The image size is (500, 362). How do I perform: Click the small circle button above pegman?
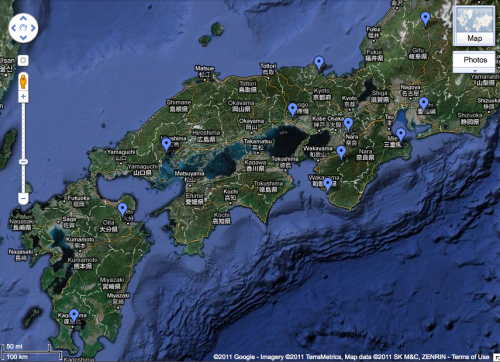click(23, 61)
